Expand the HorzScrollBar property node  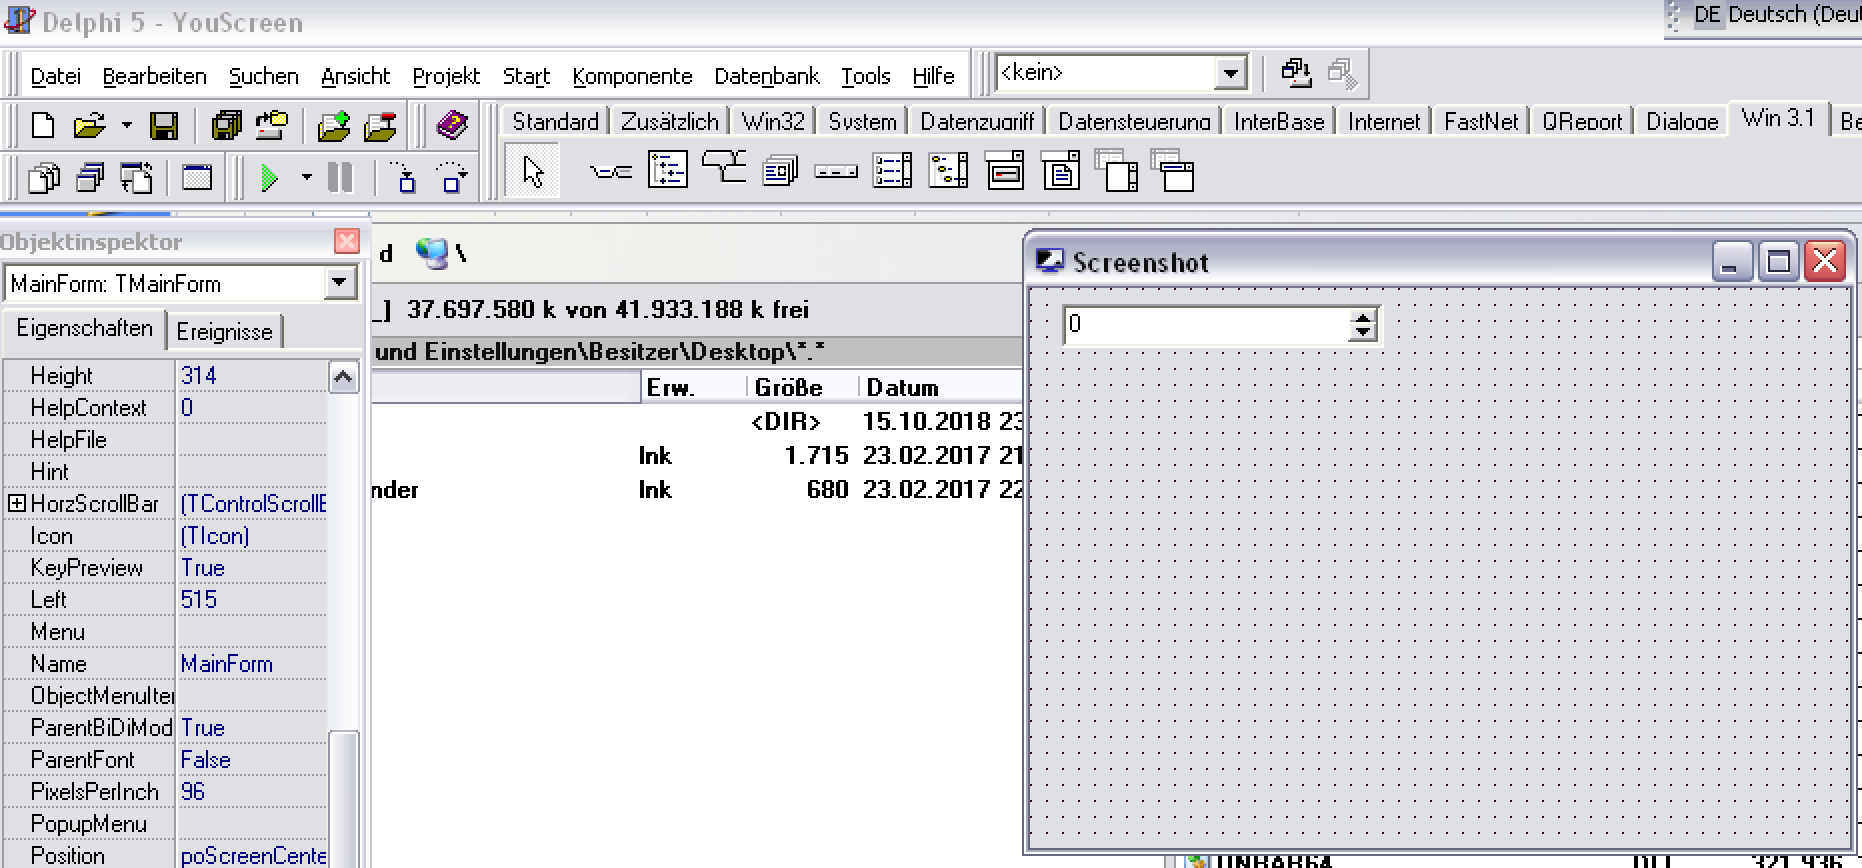point(16,504)
